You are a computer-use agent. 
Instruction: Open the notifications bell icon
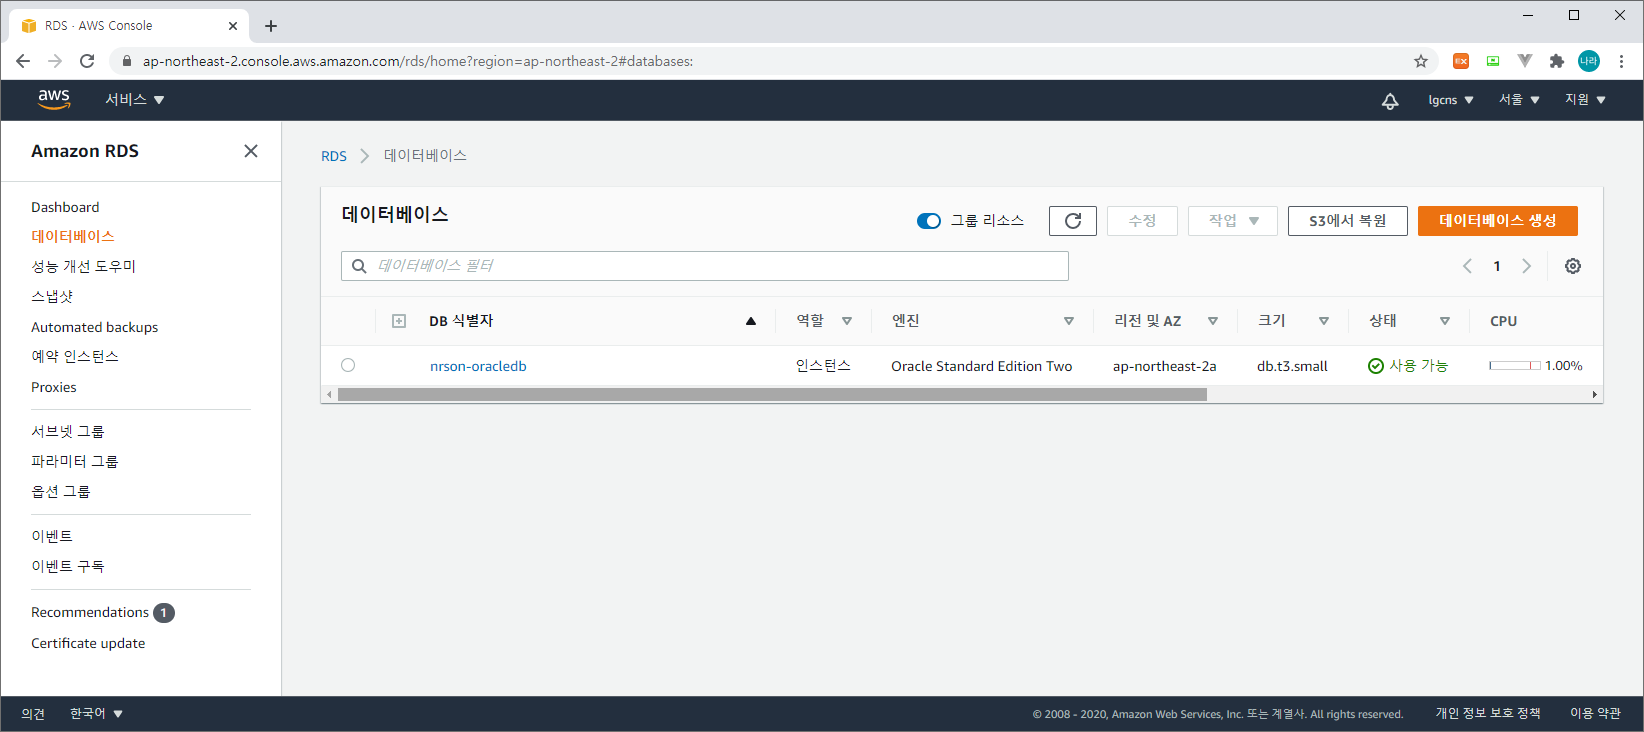click(x=1390, y=100)
